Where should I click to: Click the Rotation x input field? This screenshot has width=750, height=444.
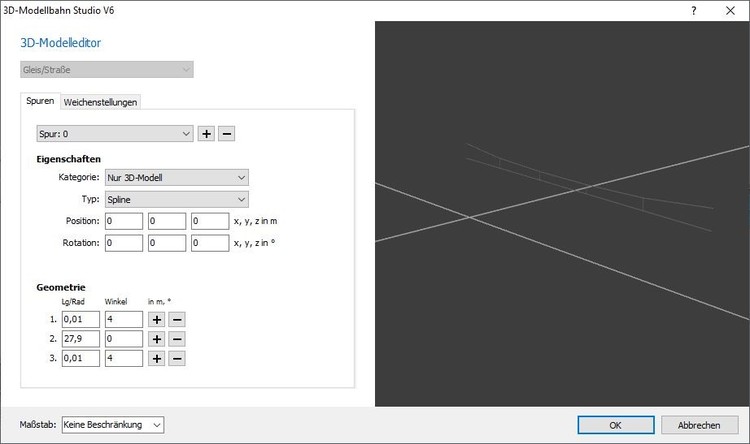pos(124,243)
